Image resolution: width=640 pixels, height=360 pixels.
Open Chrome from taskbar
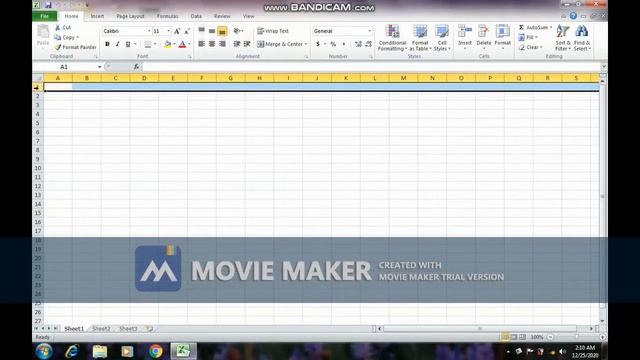tap(155, 351)
